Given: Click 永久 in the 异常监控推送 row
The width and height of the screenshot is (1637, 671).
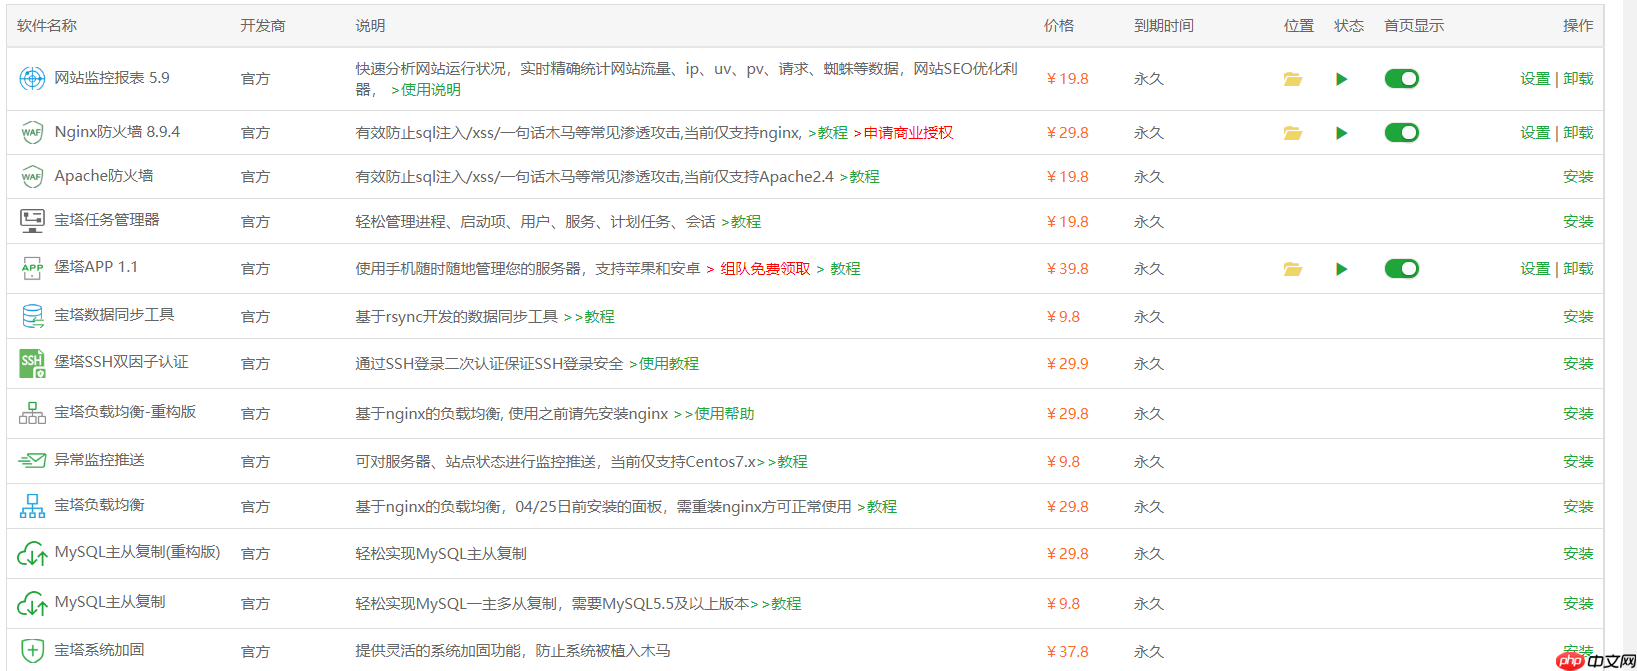Looking at the screenshot, I should point(1149,462).
